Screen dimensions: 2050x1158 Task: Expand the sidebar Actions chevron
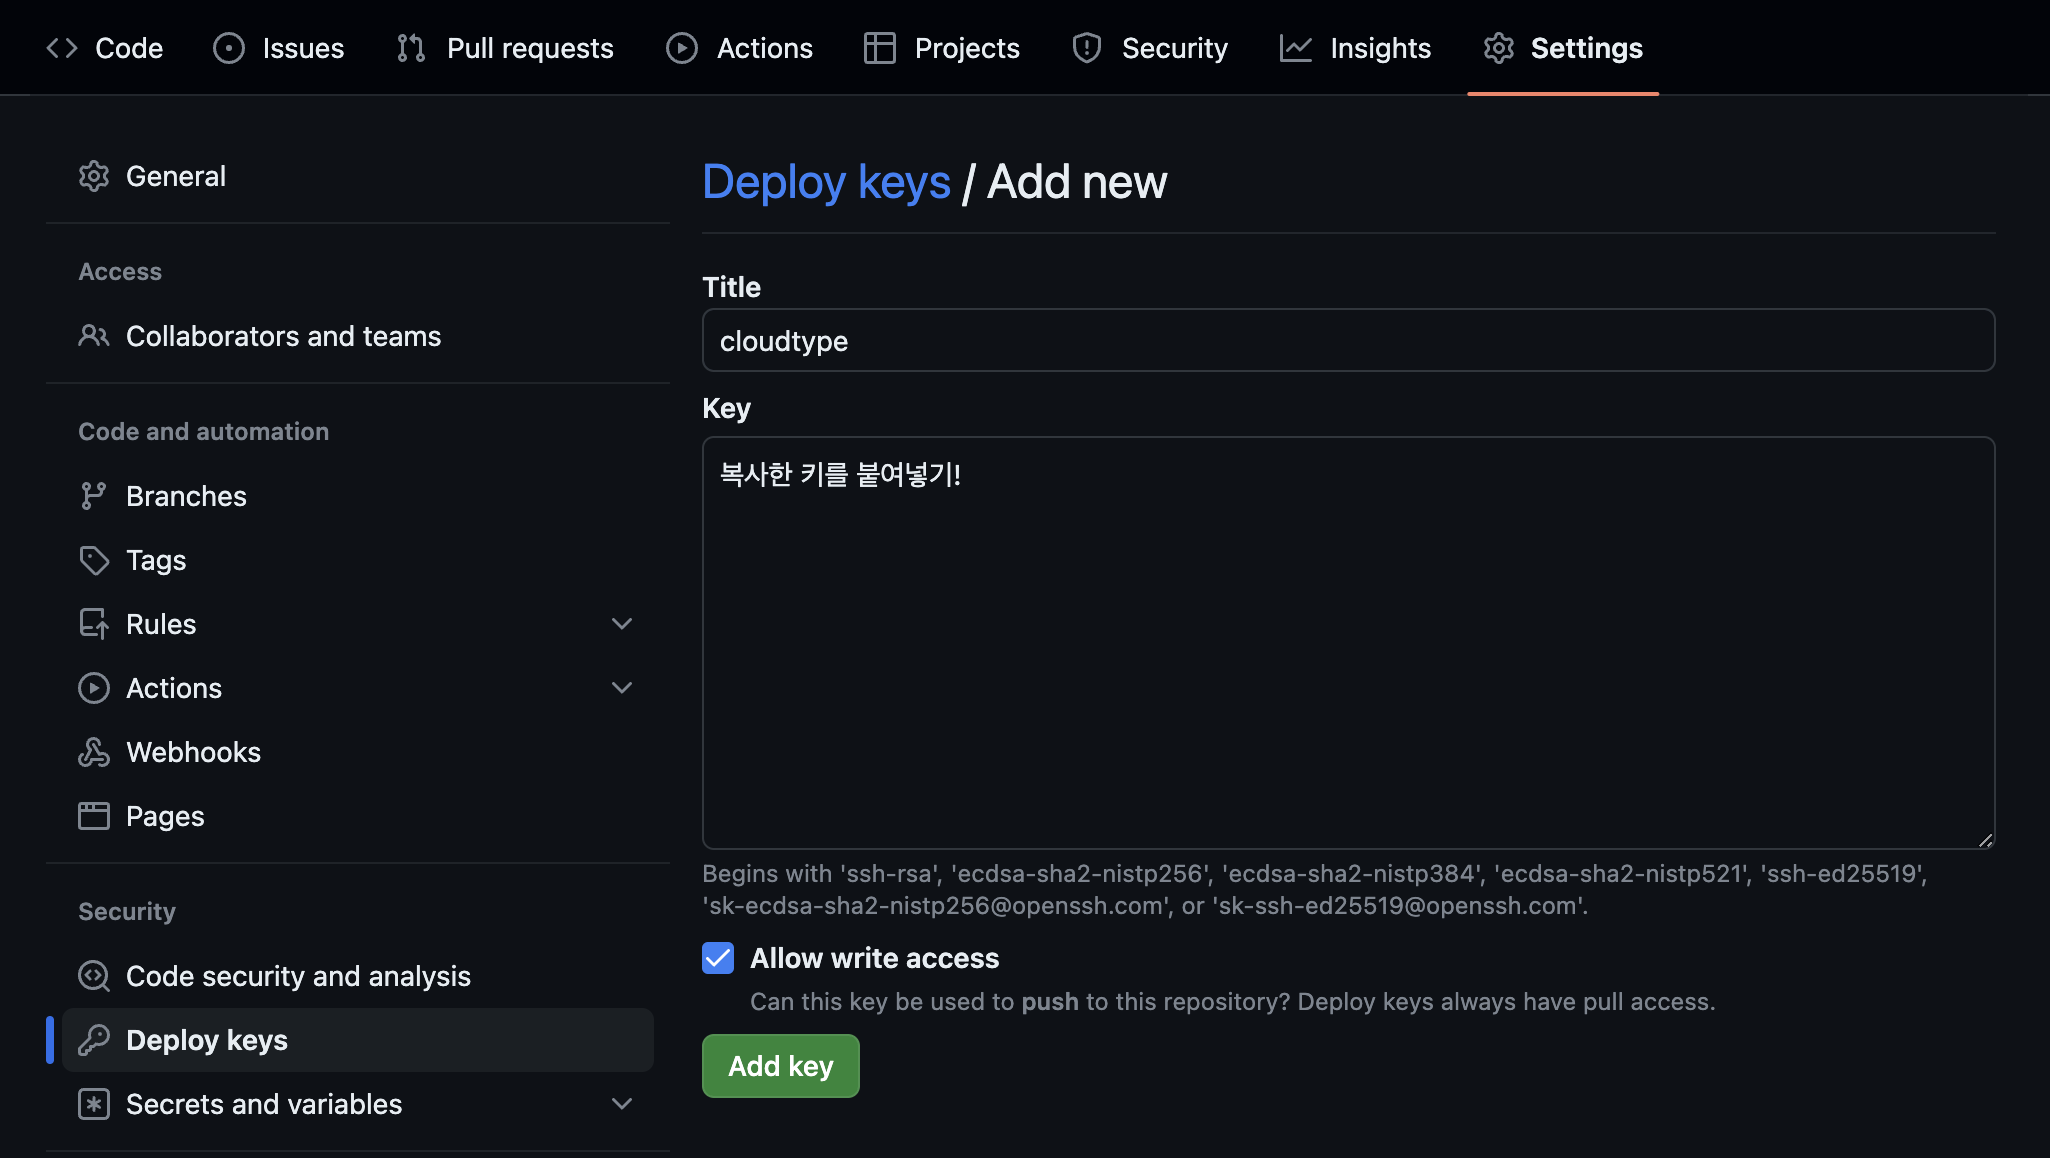pos(622,688)
